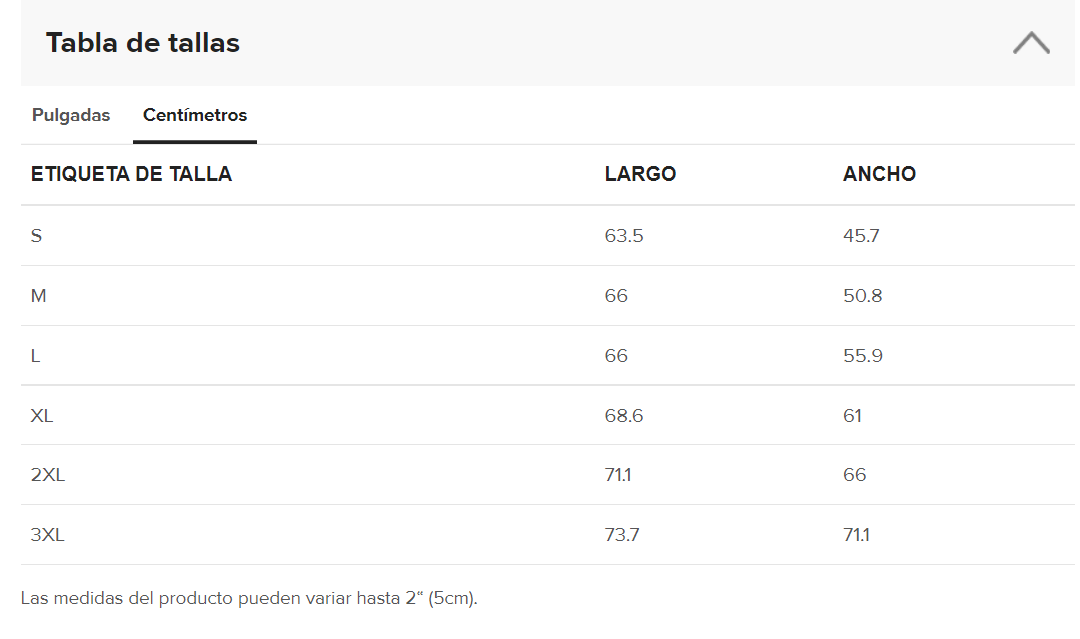
Task: Click the Tabla de tallas heading
Action: click(143, 43)
